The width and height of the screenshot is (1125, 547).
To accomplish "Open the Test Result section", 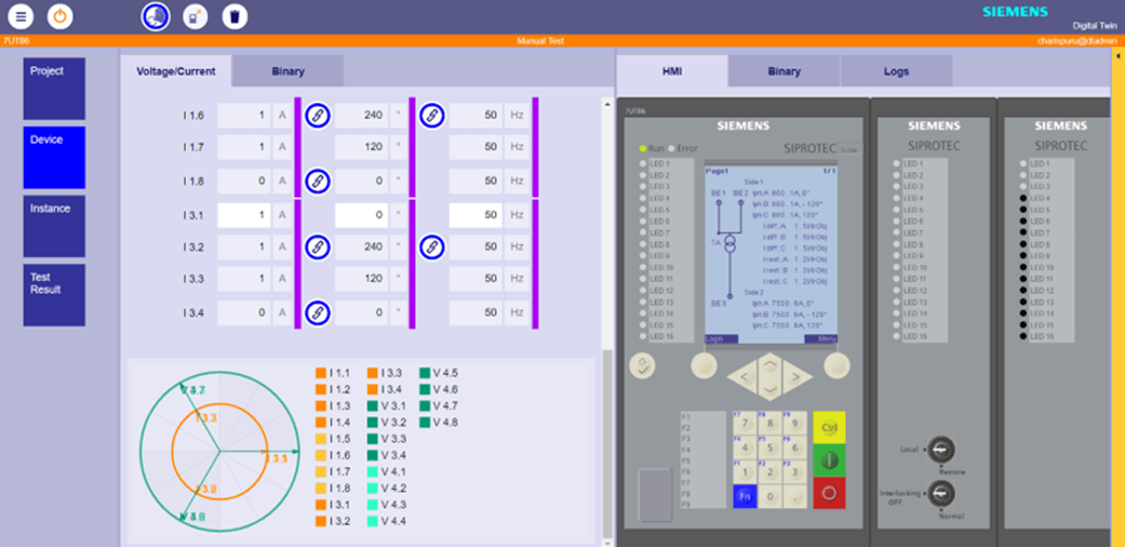I will pos(54,294).
